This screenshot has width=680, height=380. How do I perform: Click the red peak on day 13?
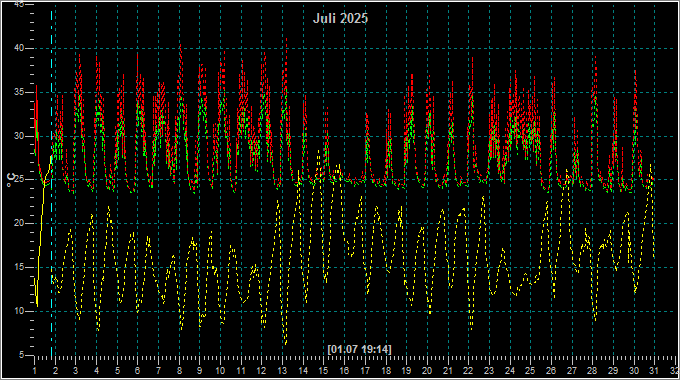pos(286,41)
